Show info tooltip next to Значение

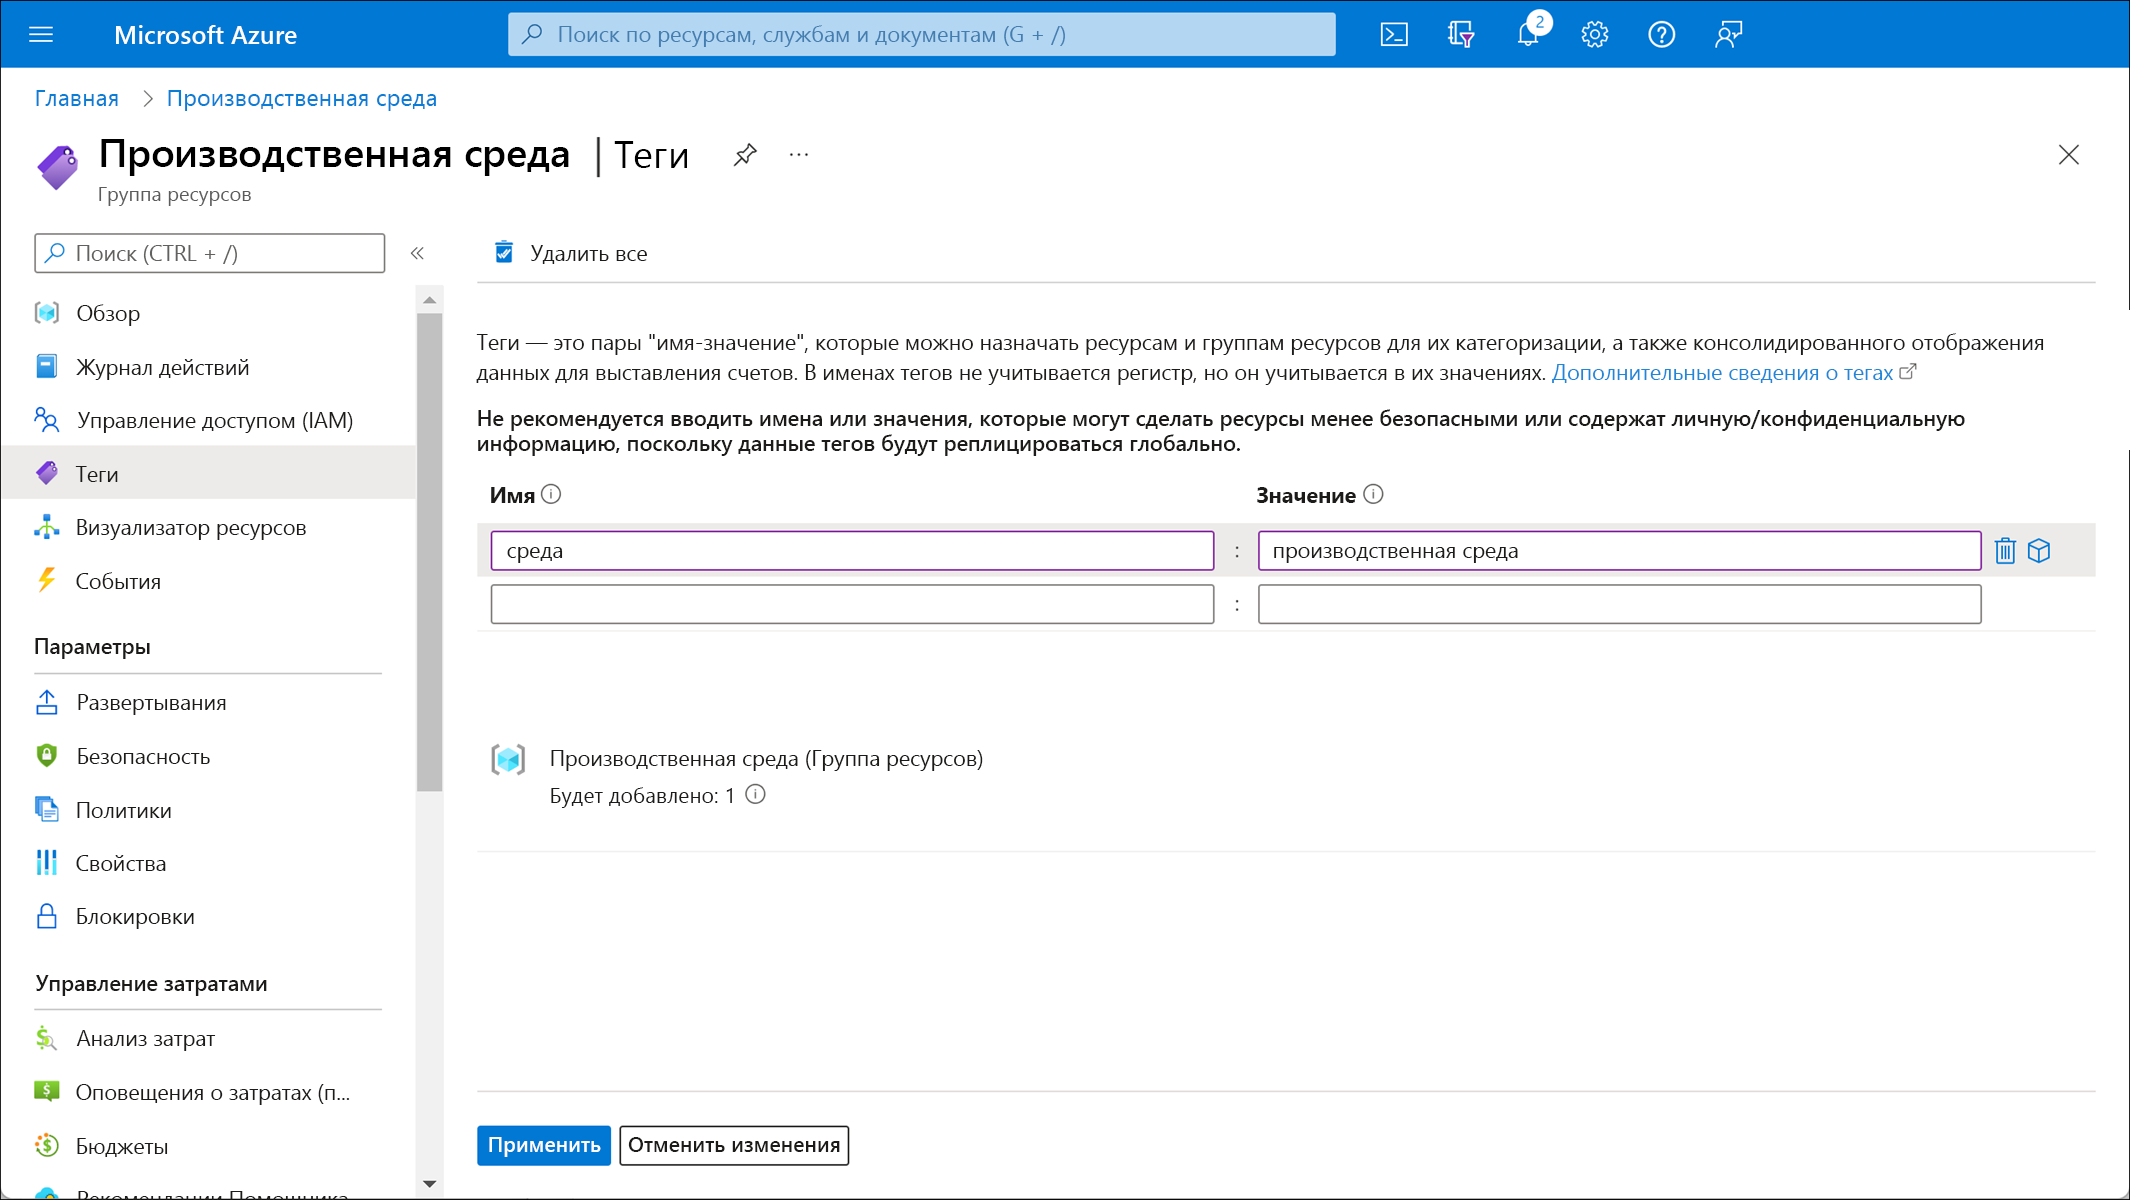click(1374, 495)
